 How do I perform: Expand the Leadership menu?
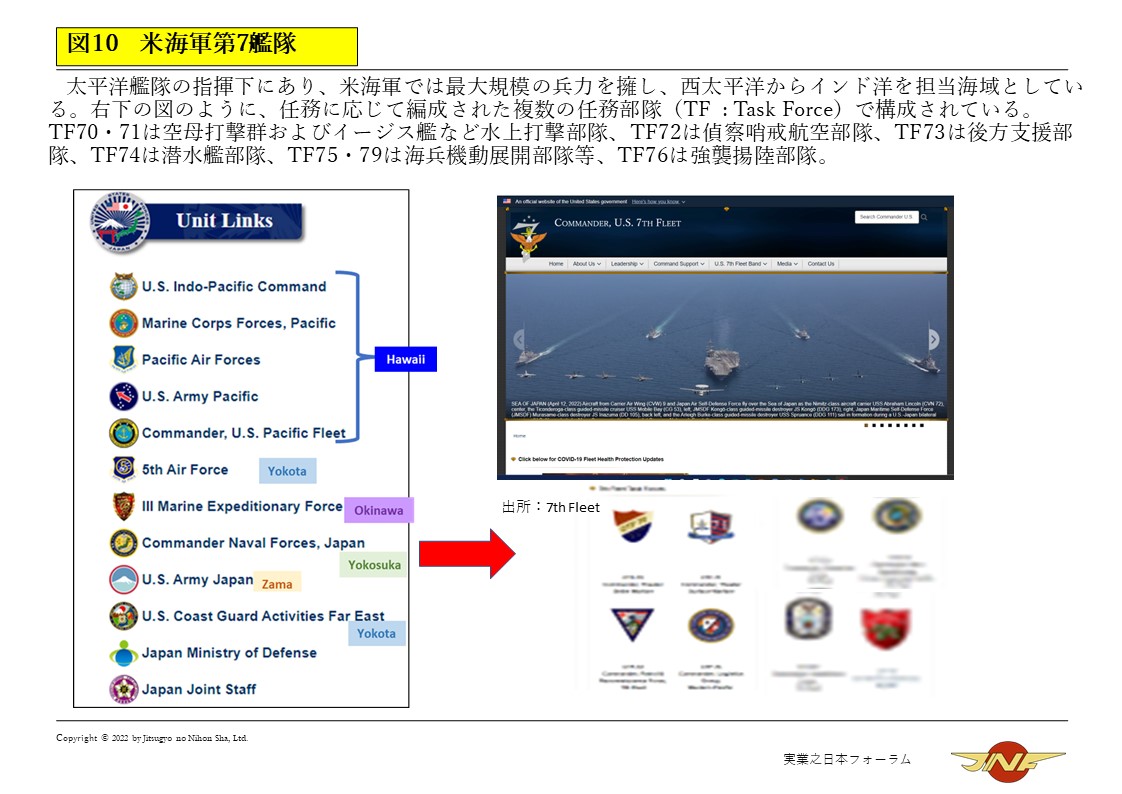click(x=627, y=264)
